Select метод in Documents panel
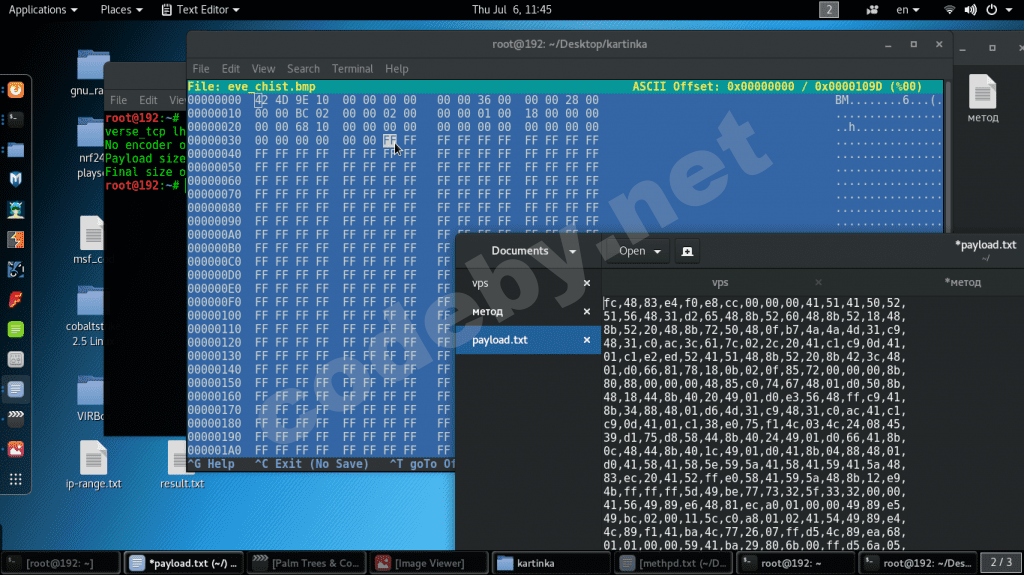 (x=528, y=312)
